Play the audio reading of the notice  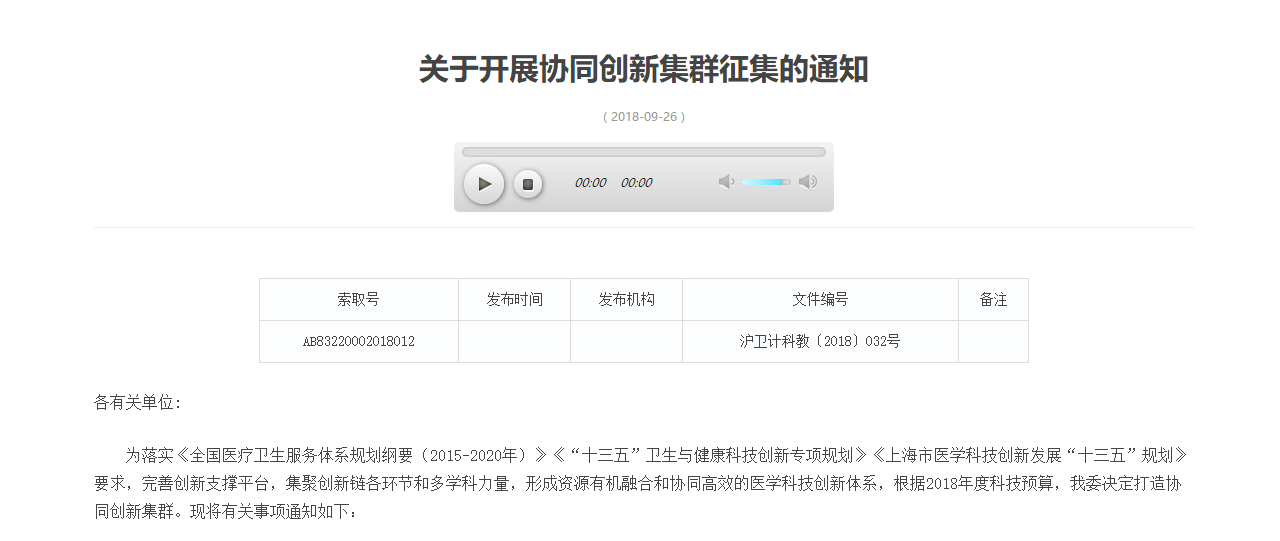click(x=484, y=184)
